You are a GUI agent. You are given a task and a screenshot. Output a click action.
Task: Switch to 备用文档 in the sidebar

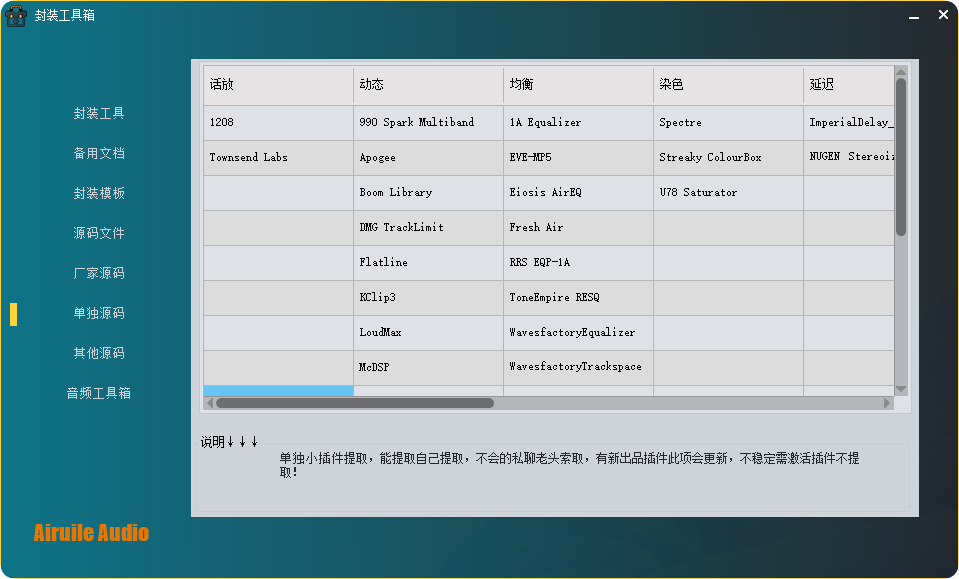pyautogui.click(x=99, y=153)
